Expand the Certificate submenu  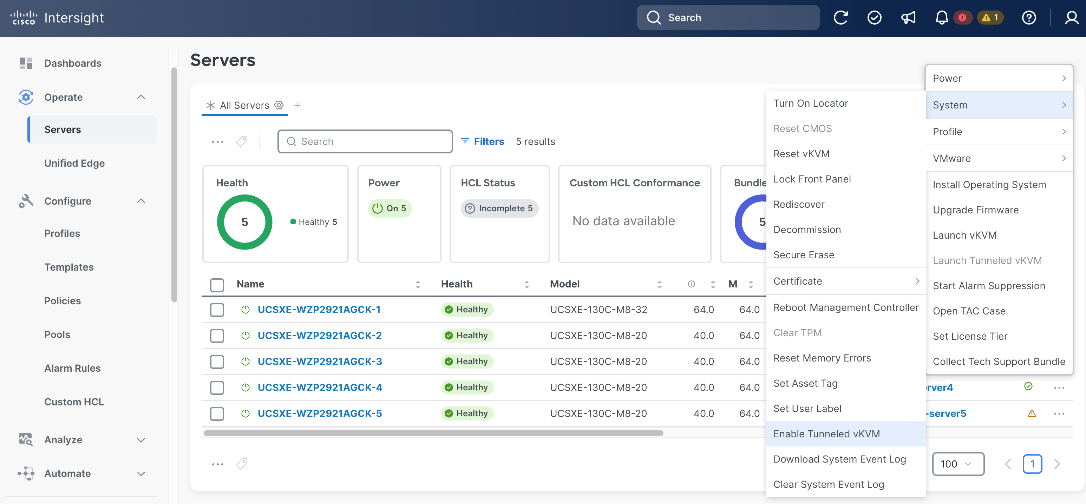click(846, 281)
